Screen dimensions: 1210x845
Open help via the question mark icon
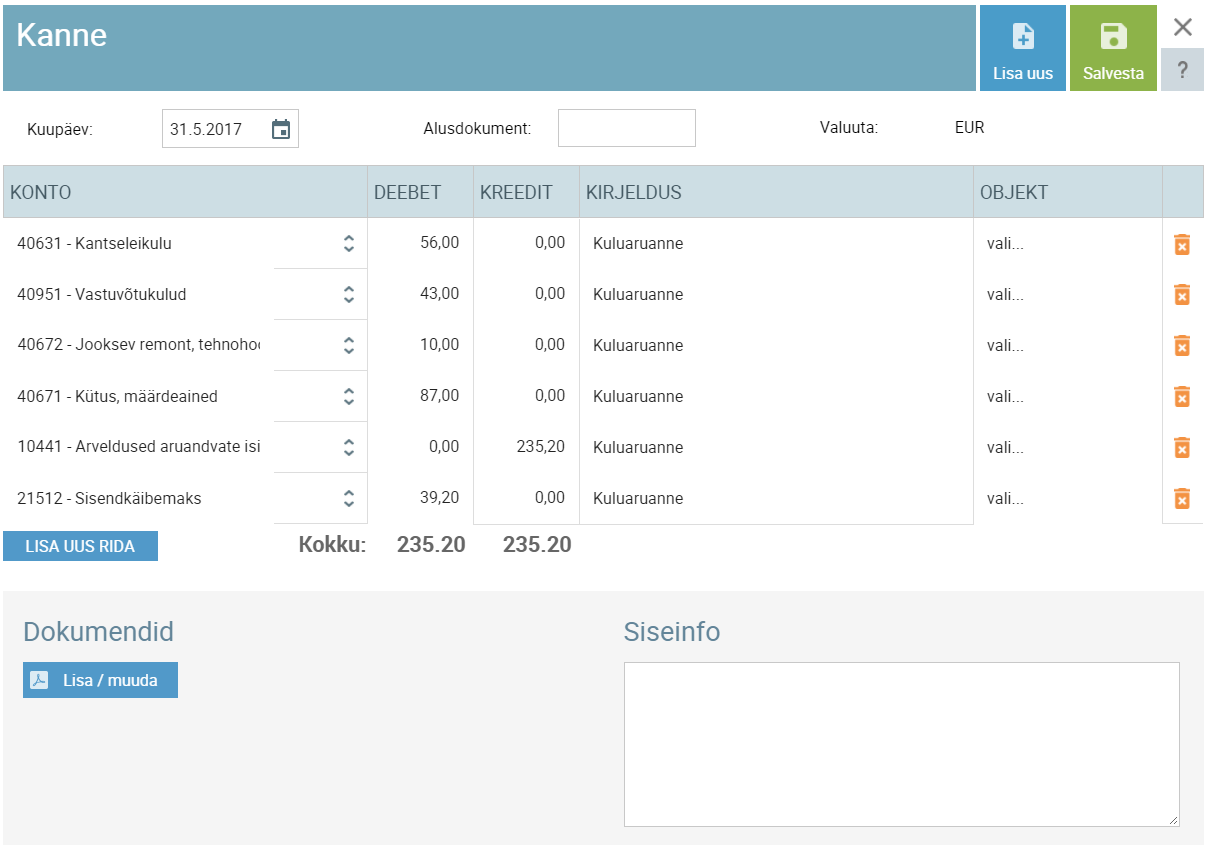point(1182,70)
